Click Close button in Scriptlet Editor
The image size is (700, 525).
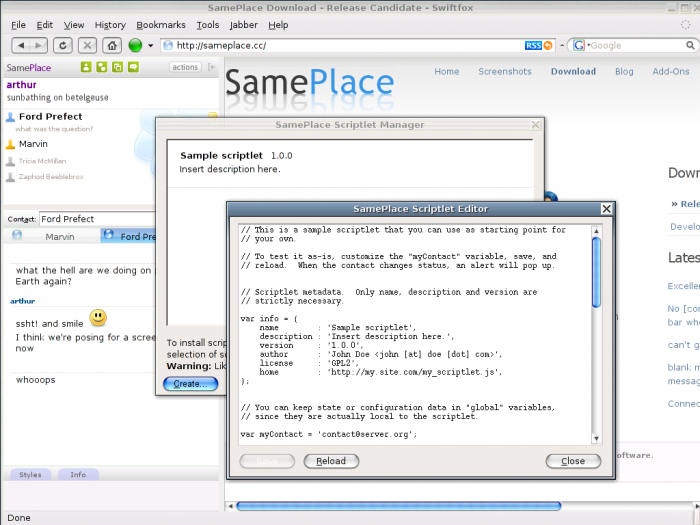573,461
